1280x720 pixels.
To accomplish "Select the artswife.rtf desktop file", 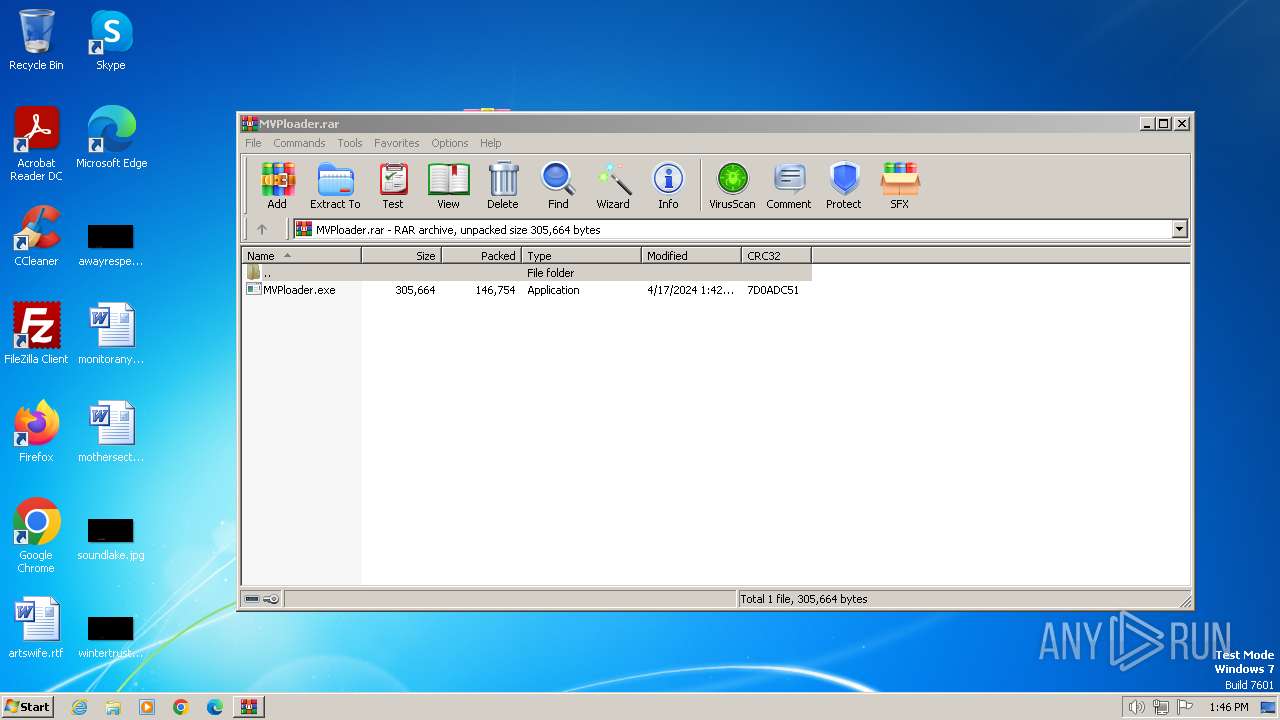I will pos(37,628).
